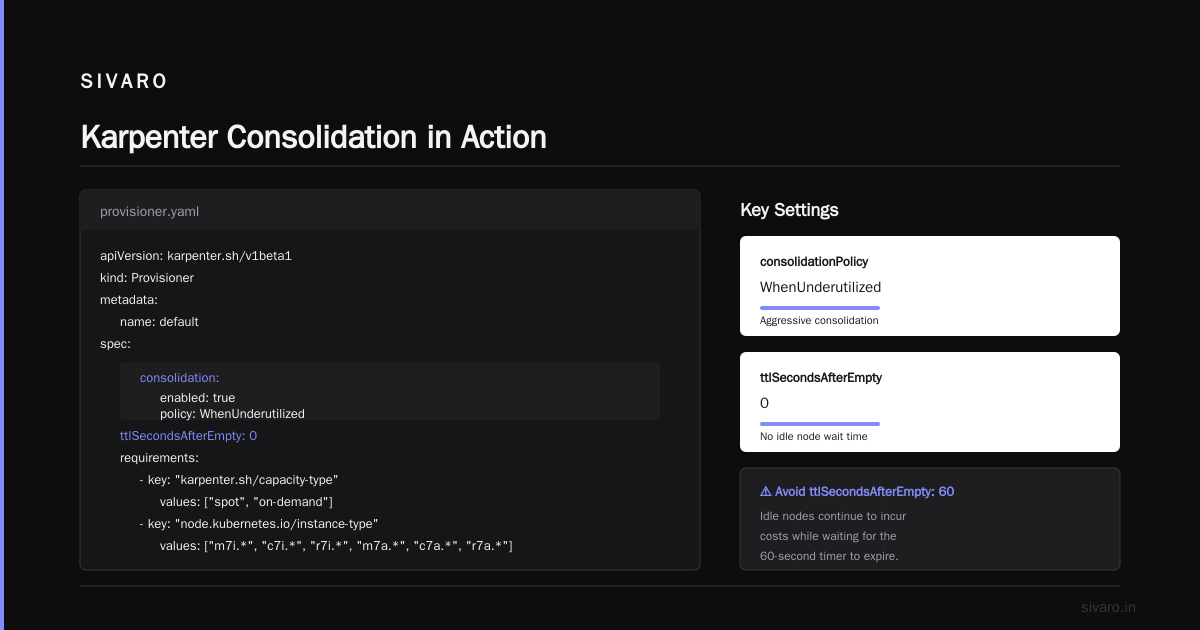Click the 'Key Settings' heading
The image size is (1200, 630).
pos(789,210)
